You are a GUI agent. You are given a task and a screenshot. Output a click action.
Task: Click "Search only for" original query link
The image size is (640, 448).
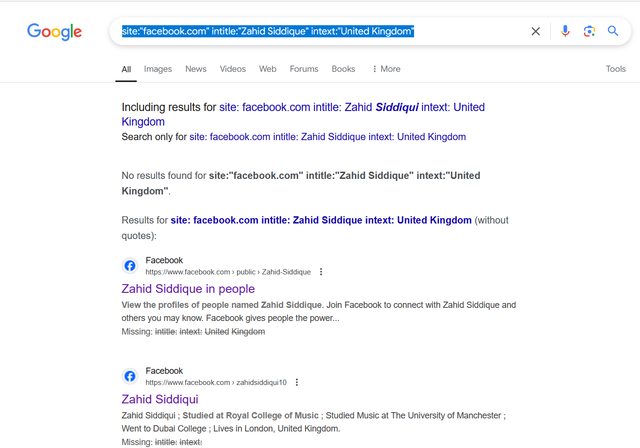tap(327, 137)
